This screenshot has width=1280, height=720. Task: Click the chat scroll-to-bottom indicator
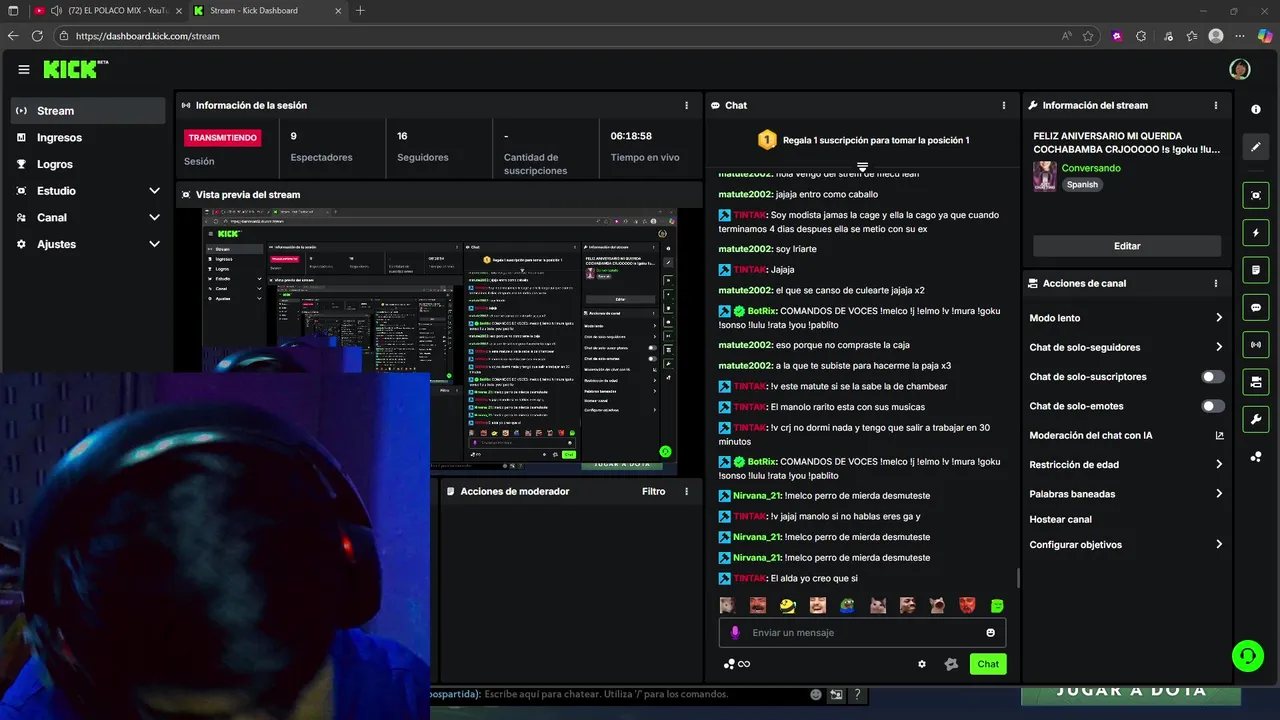(862, 167)
